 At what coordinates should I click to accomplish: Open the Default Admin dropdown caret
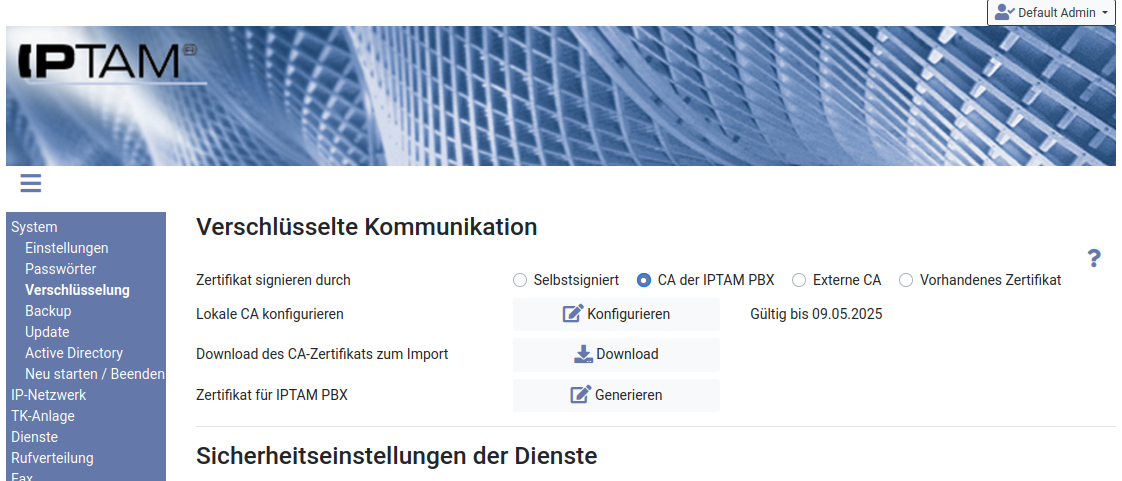1104,13
